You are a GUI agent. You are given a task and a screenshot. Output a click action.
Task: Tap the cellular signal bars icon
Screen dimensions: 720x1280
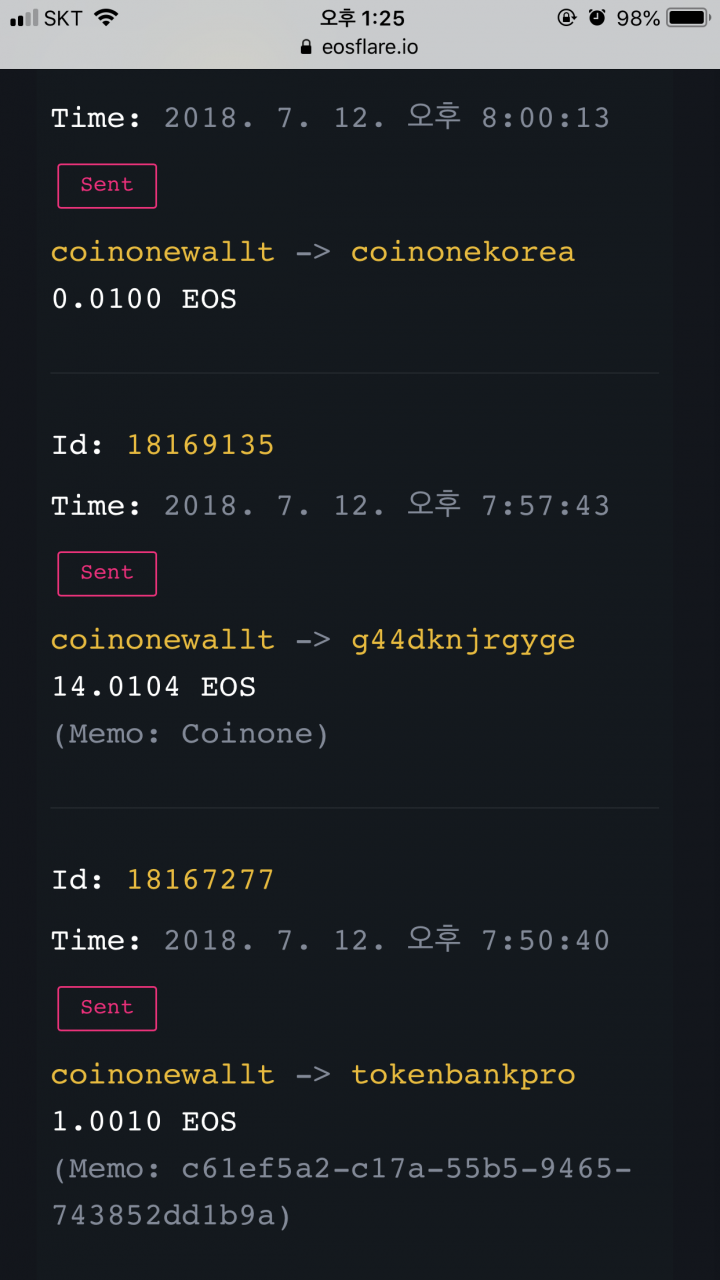[23, 18]
